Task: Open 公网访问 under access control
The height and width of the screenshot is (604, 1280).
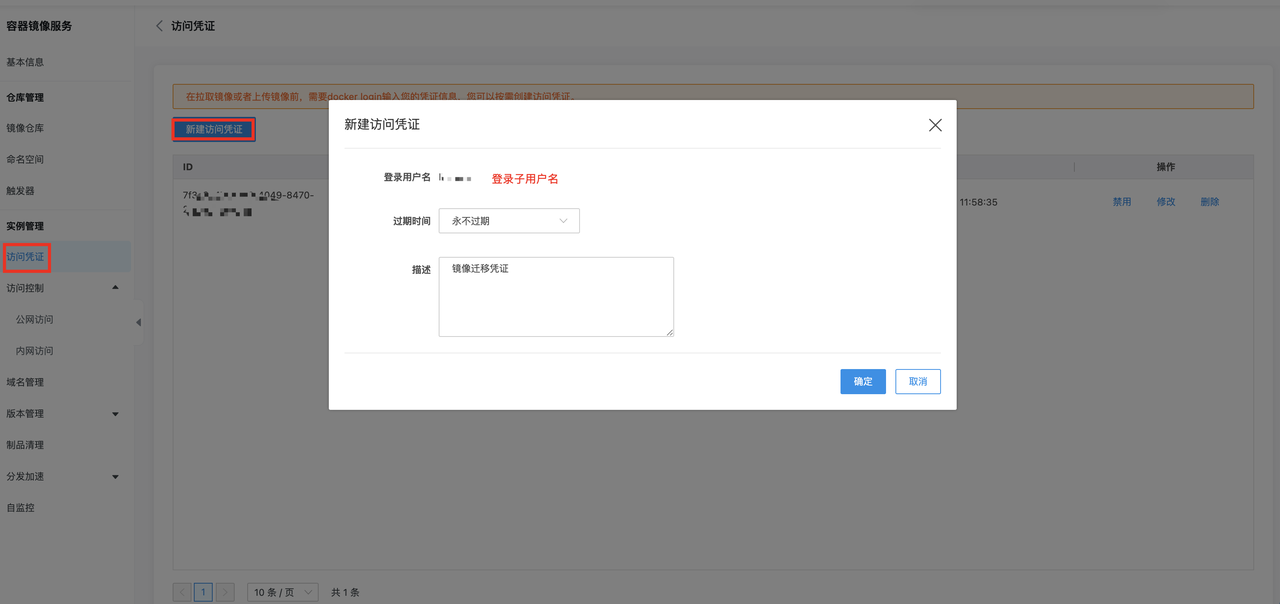Action: point(34,320)
